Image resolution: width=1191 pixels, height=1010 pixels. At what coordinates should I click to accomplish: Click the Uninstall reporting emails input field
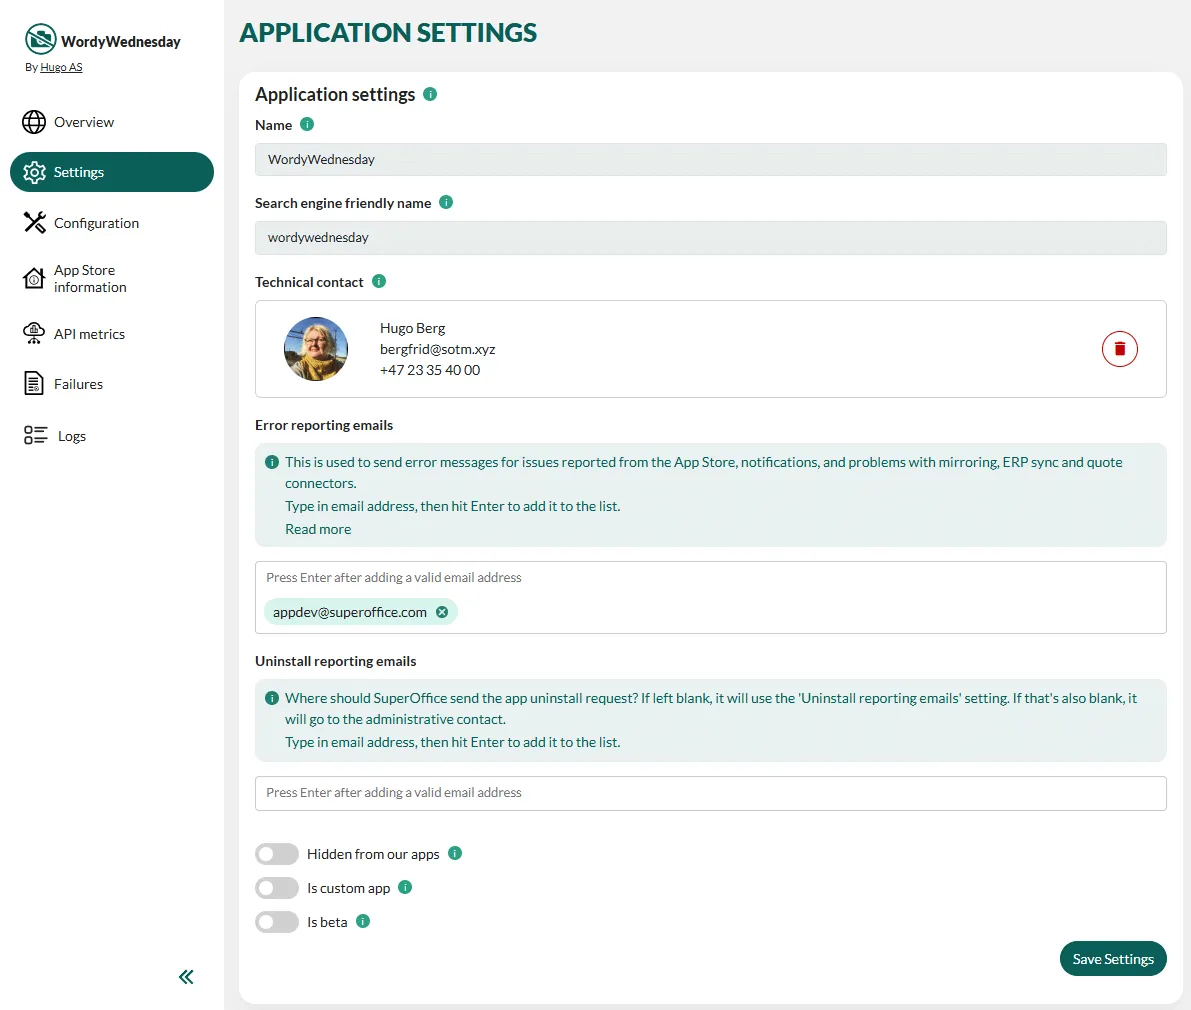click(710, 793)
